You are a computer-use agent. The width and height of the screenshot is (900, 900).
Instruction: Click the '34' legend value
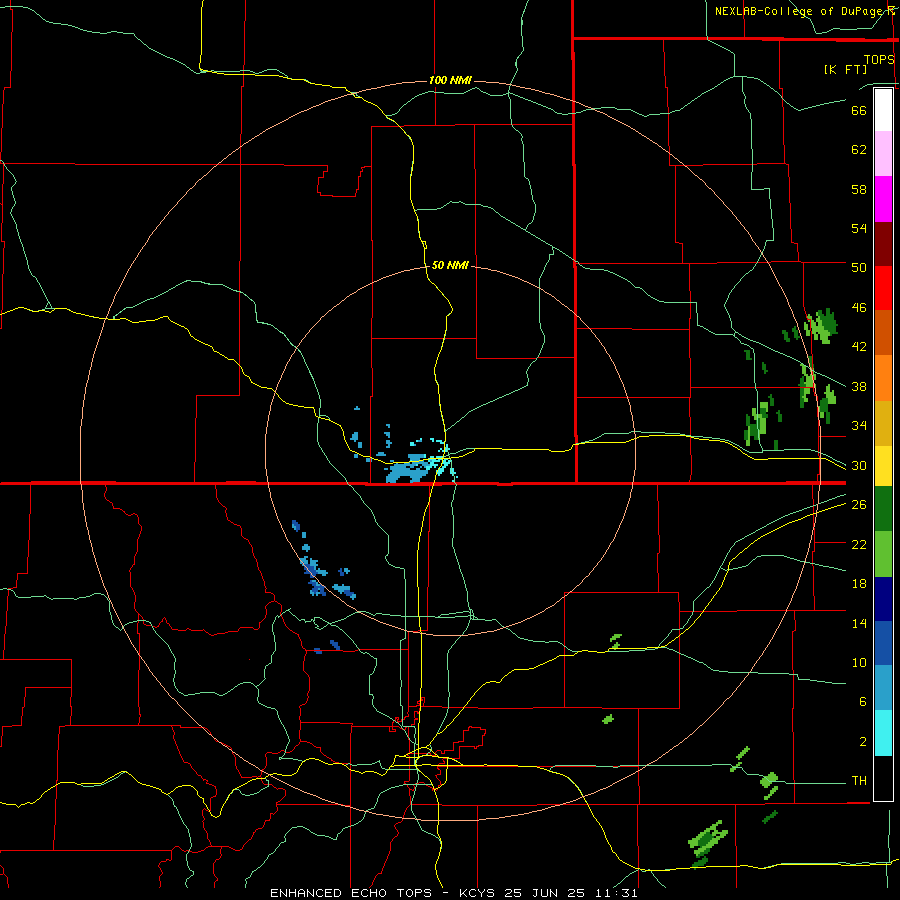coord(859,425)
